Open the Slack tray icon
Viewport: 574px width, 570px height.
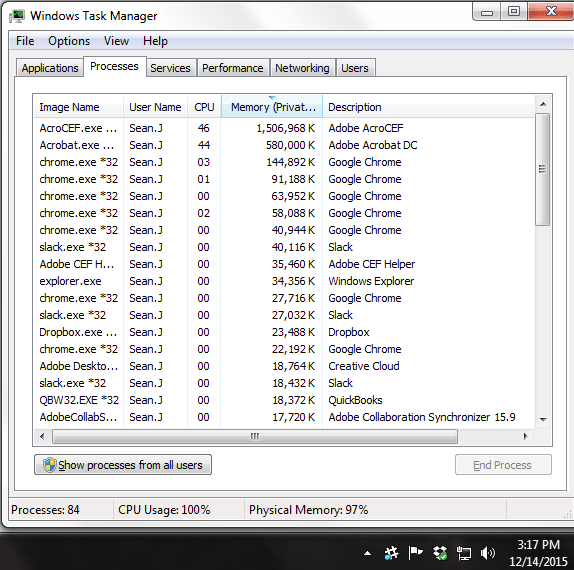point(391,553)
